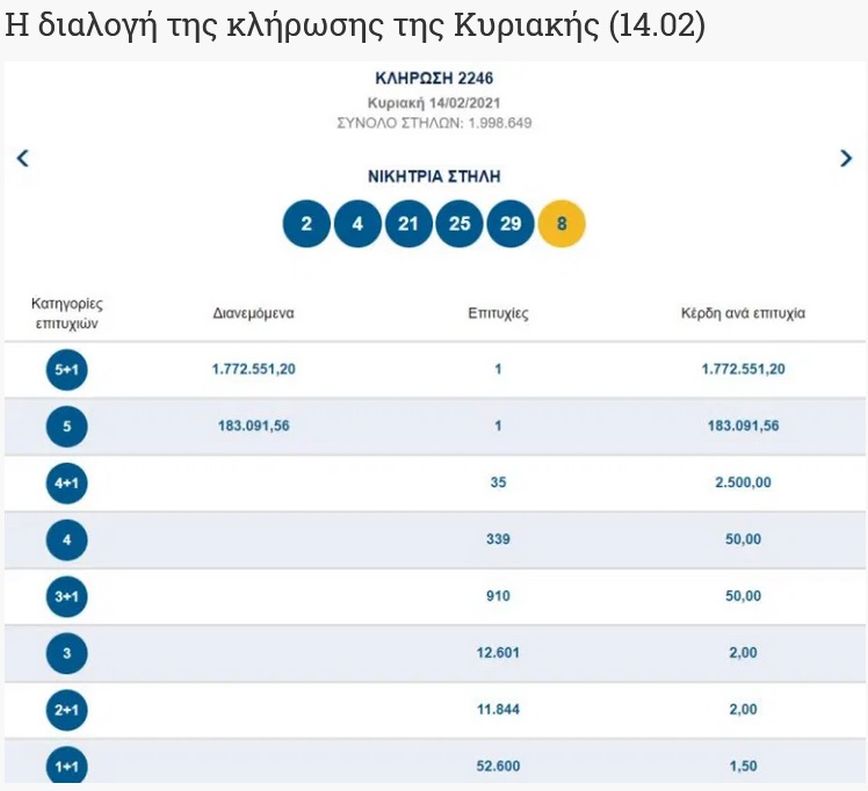Click the Κέρδη ανά επιτυχία column header
Viewport: 868px width, 791px height.
tap(743, 313)
